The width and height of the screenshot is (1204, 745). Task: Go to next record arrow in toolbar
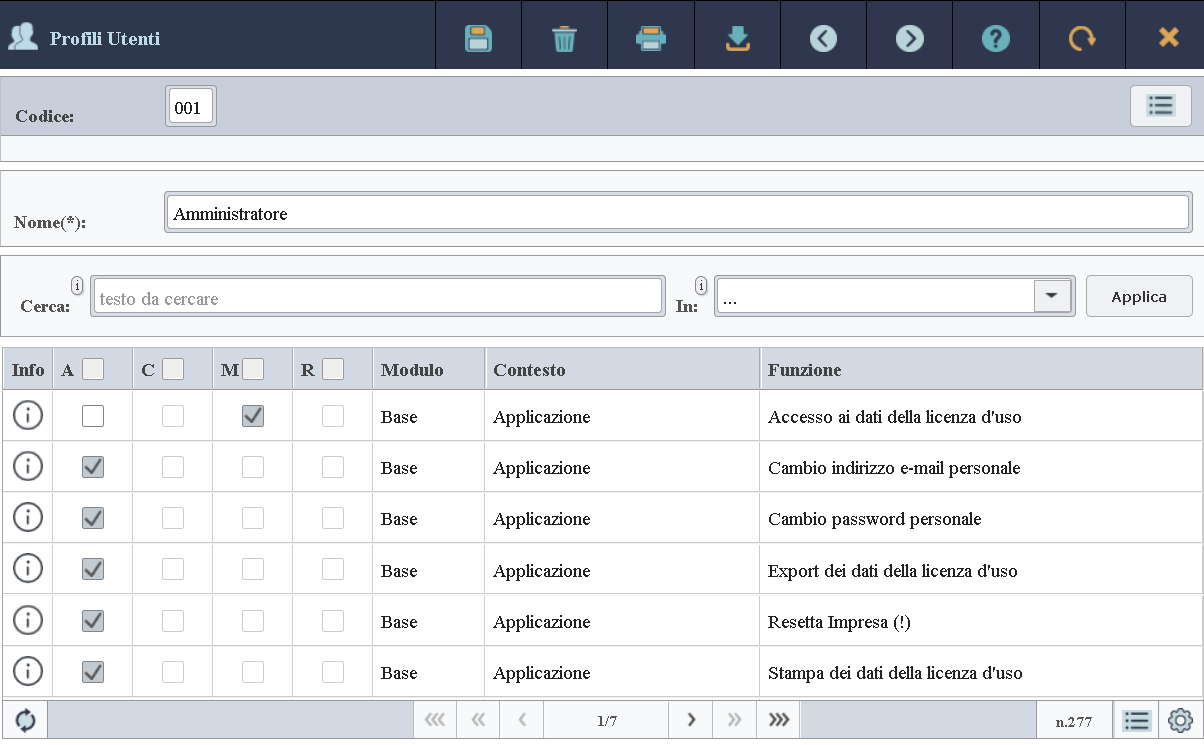tap(909, 39)
